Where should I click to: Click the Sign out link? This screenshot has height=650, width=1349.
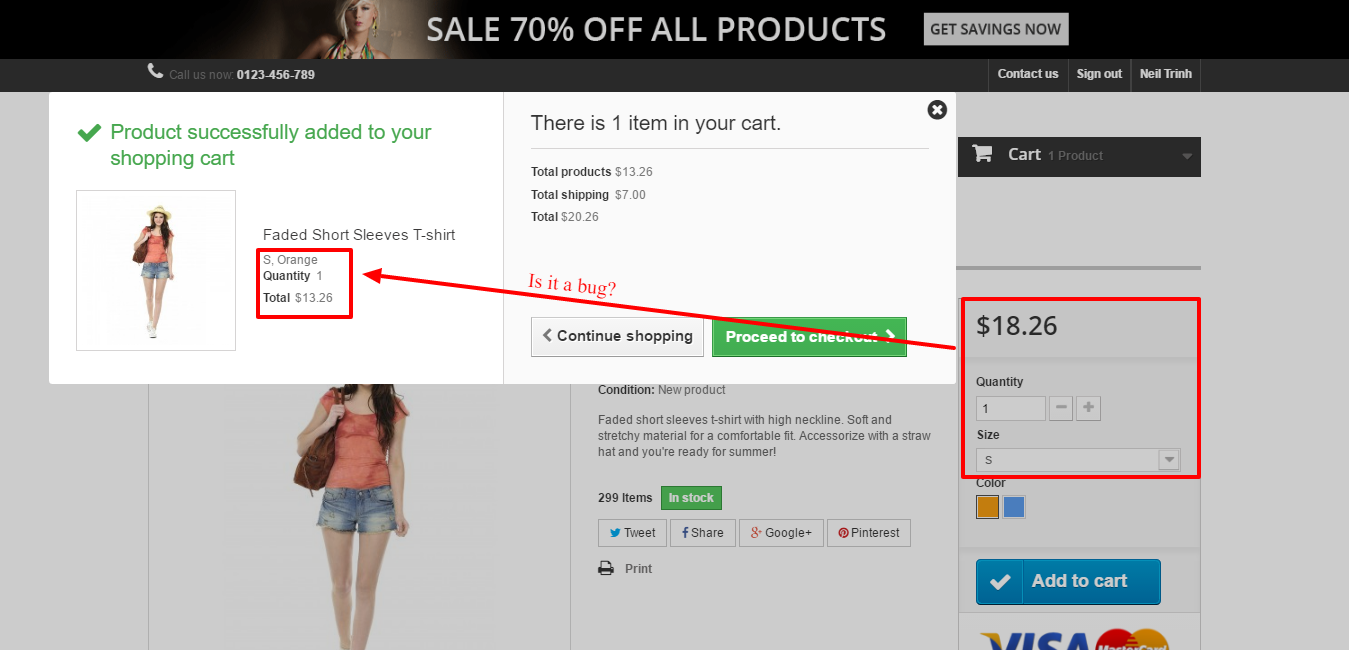click(x=1099, y=74)
